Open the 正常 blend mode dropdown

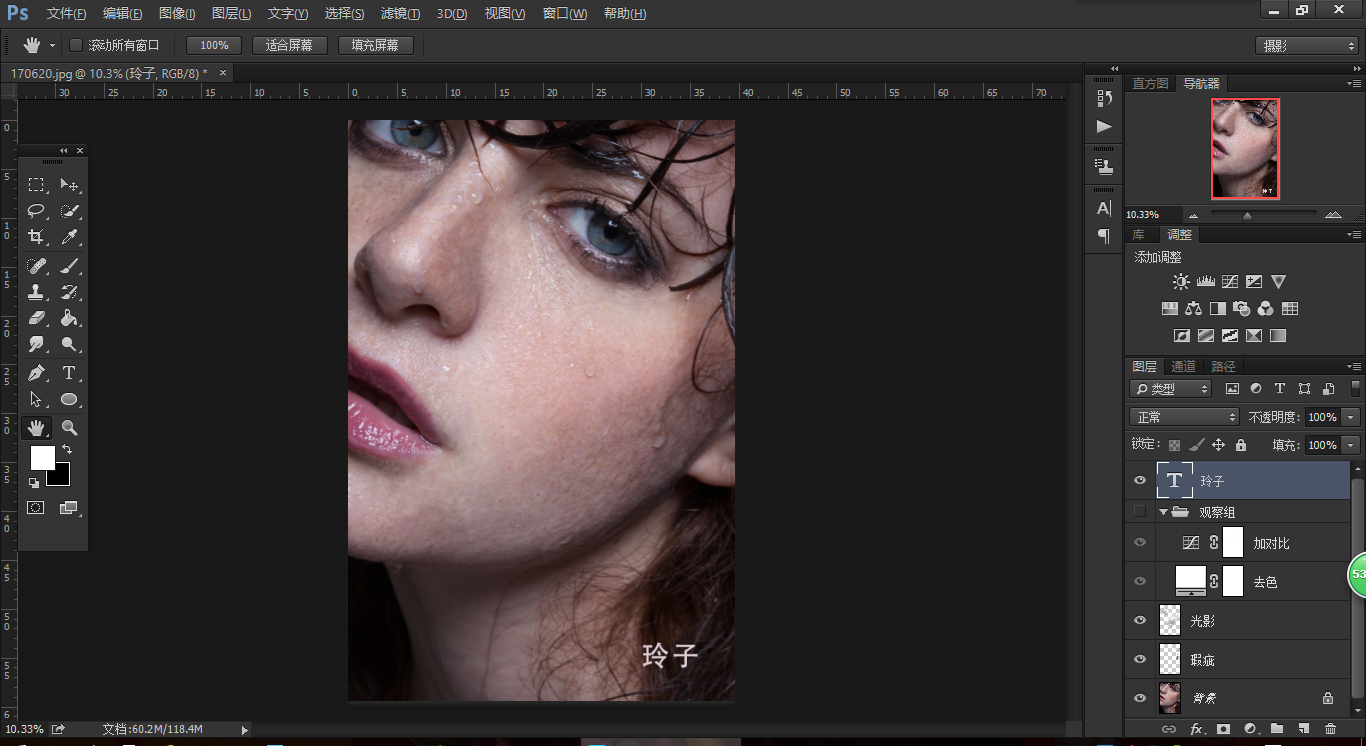pyautogui.click(x=1184, y=417)
